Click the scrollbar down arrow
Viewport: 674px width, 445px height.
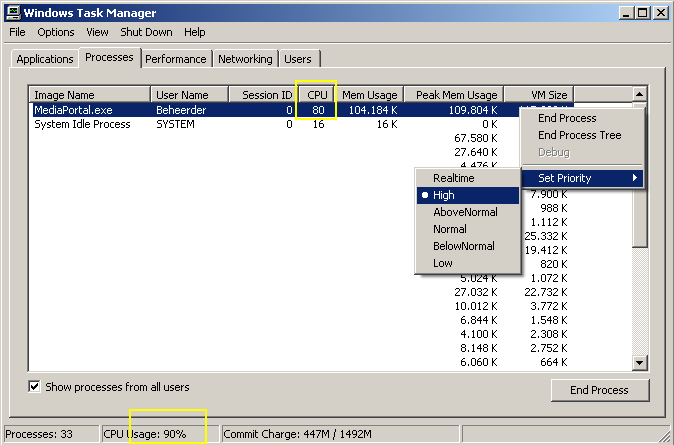640,363
